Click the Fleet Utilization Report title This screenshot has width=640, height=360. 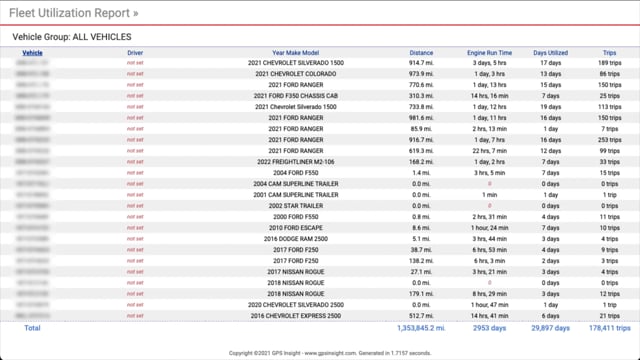point(73,13)
